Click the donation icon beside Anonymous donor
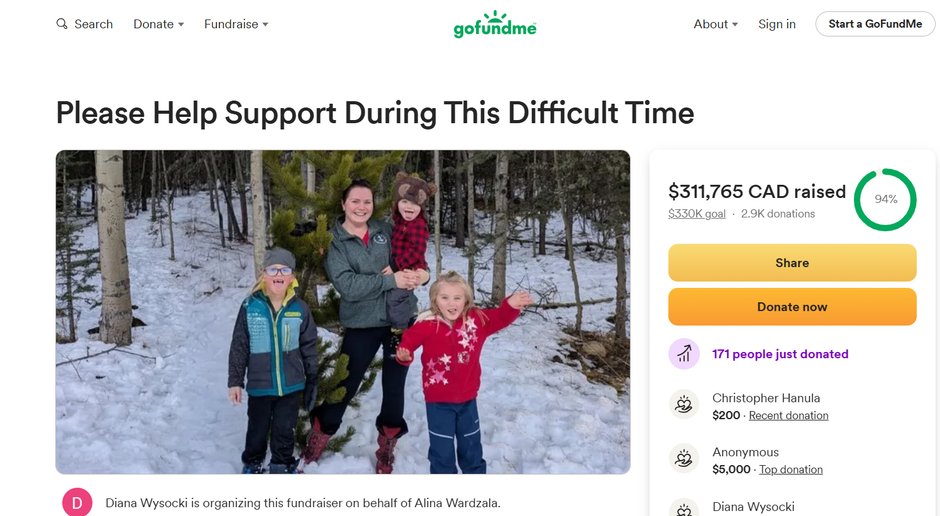Image resolution: width=940 pixels, height=516 pixels. [x=684, y=459]
